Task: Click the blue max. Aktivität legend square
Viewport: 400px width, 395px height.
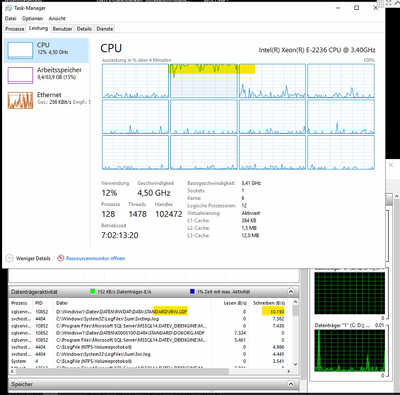Action: coord(192,292)
